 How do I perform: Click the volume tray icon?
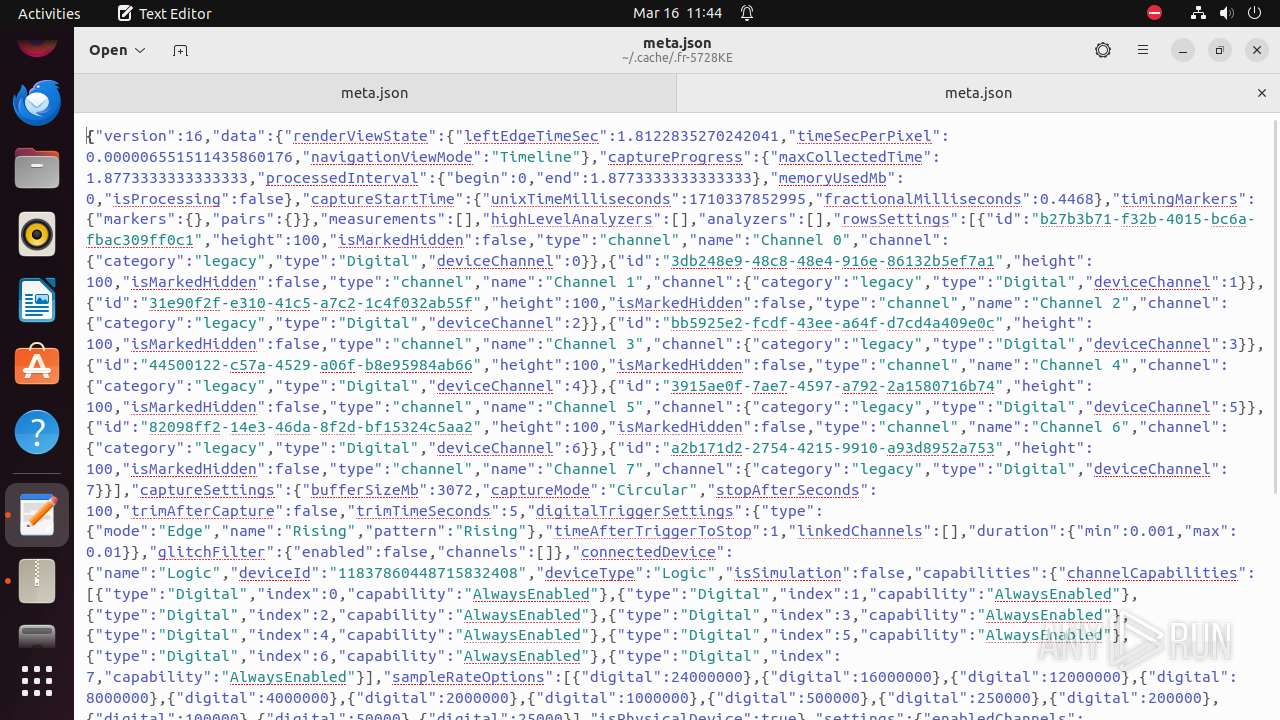point(1226,13)
